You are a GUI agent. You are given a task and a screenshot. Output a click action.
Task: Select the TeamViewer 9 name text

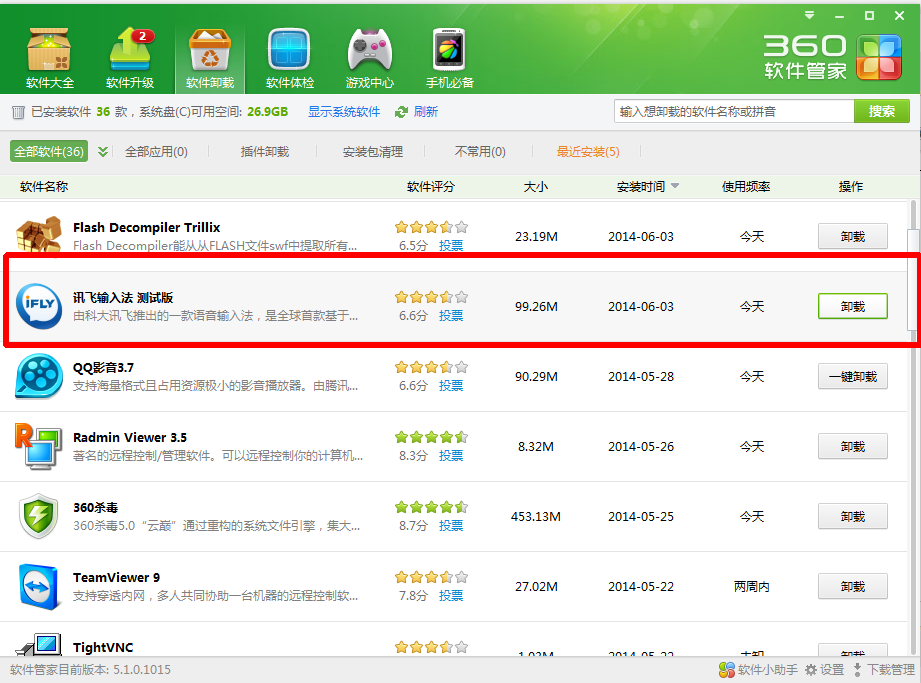point(116,577)
